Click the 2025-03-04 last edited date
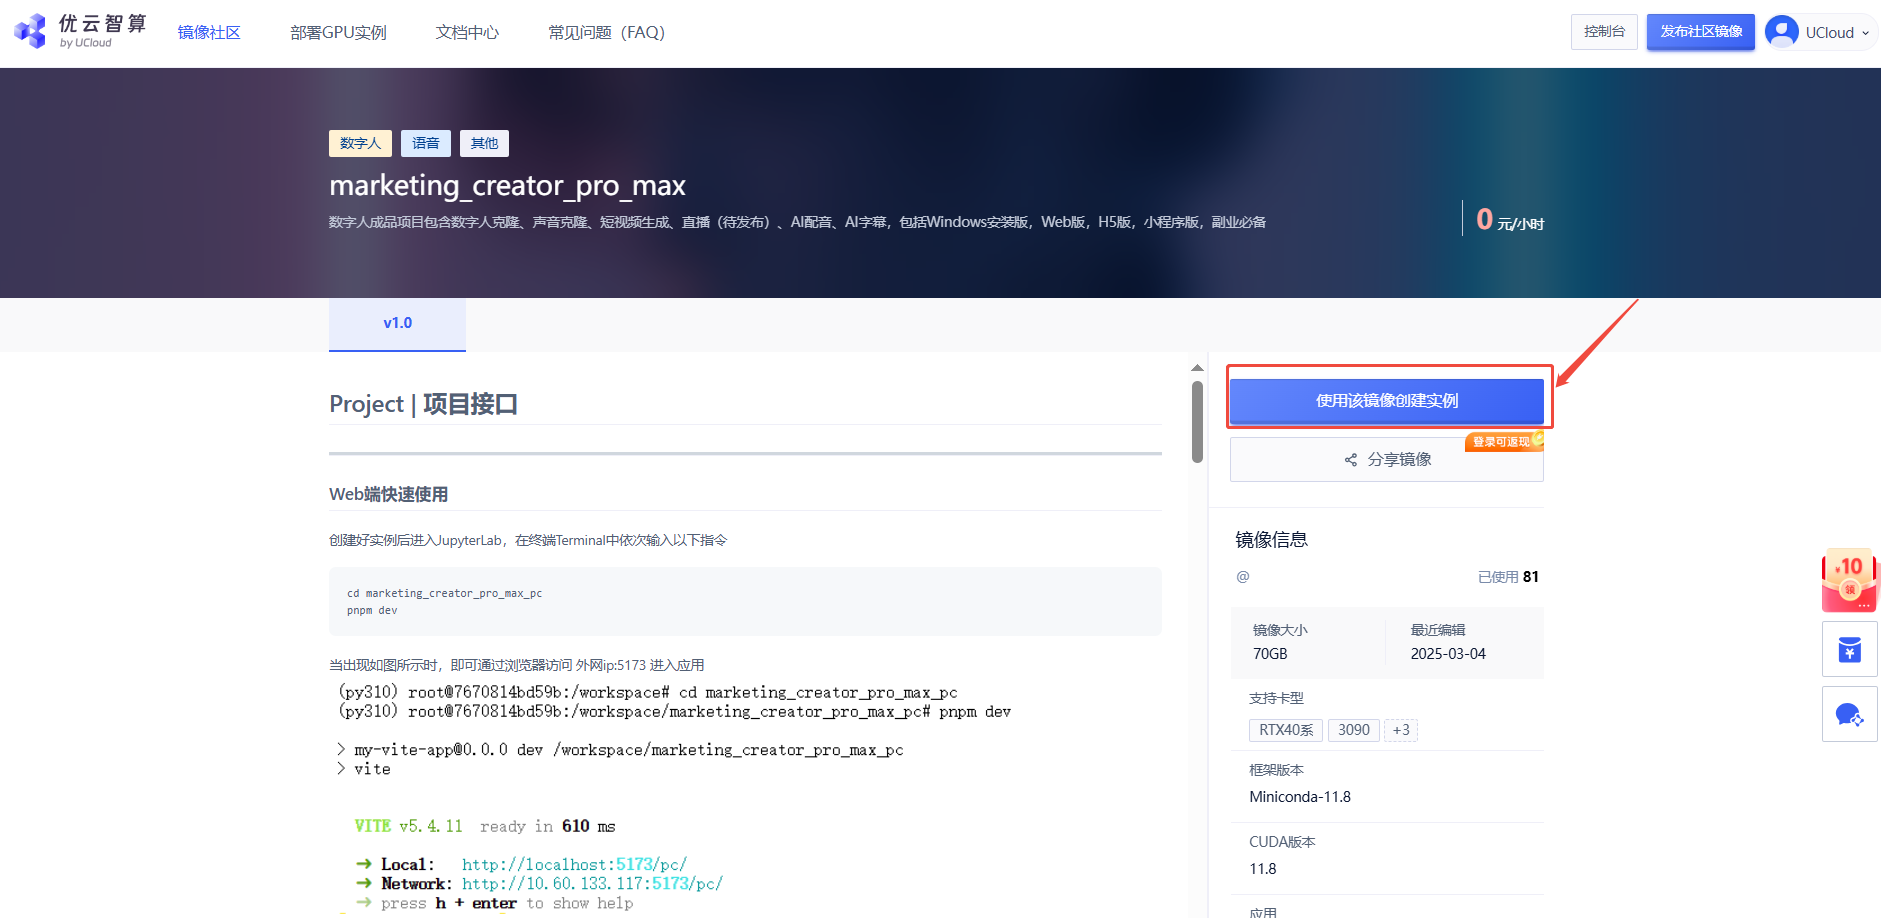This screenshot has width=1881, height=918. [1448, 654]
